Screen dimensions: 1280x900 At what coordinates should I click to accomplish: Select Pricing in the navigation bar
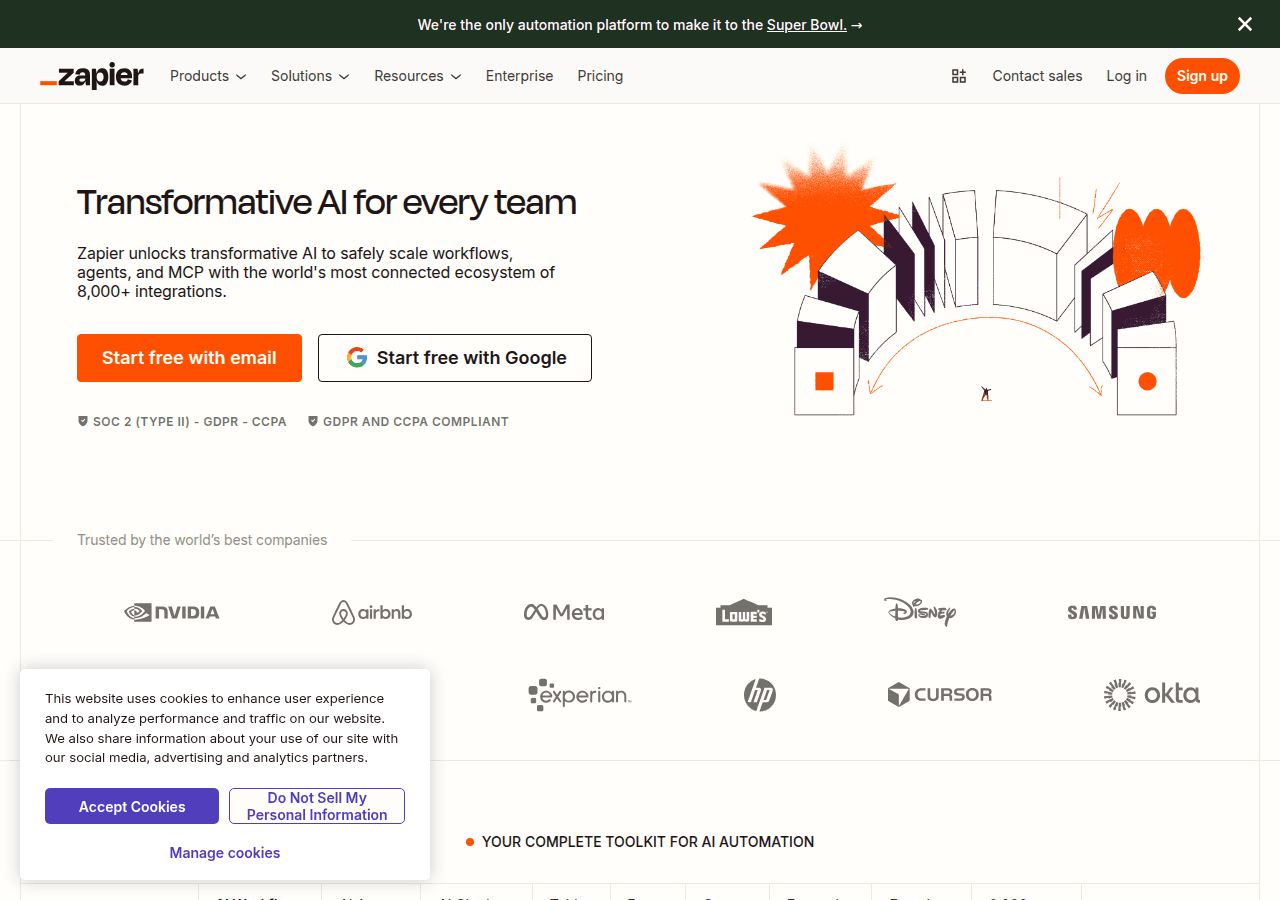[600, 75]
